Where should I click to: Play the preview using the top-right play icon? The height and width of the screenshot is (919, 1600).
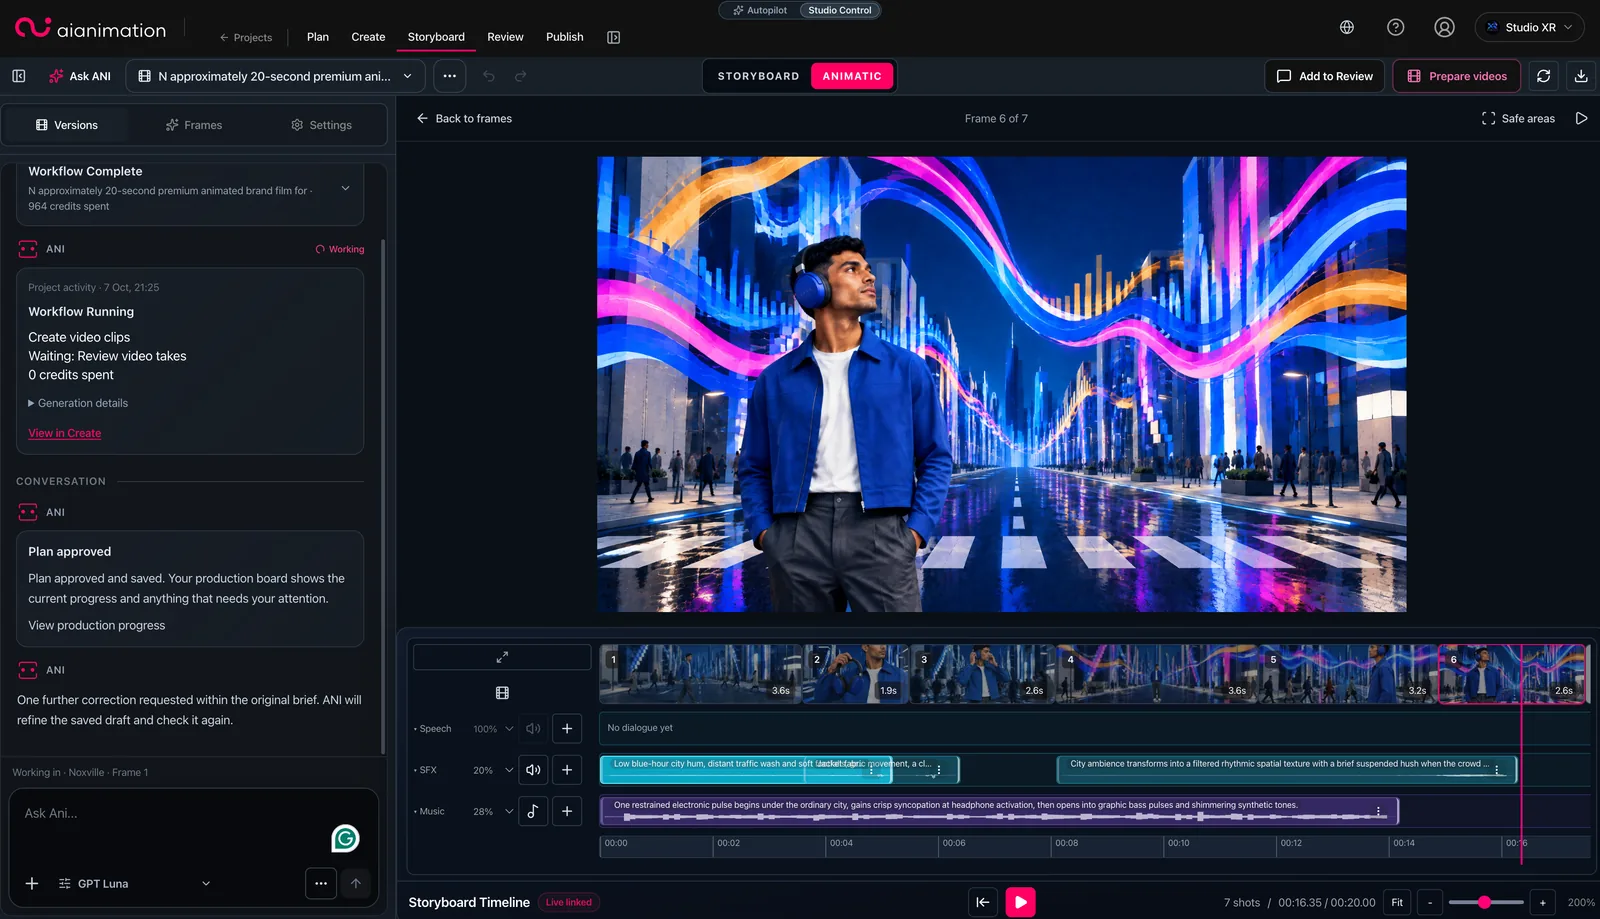tap(1581, 118)
